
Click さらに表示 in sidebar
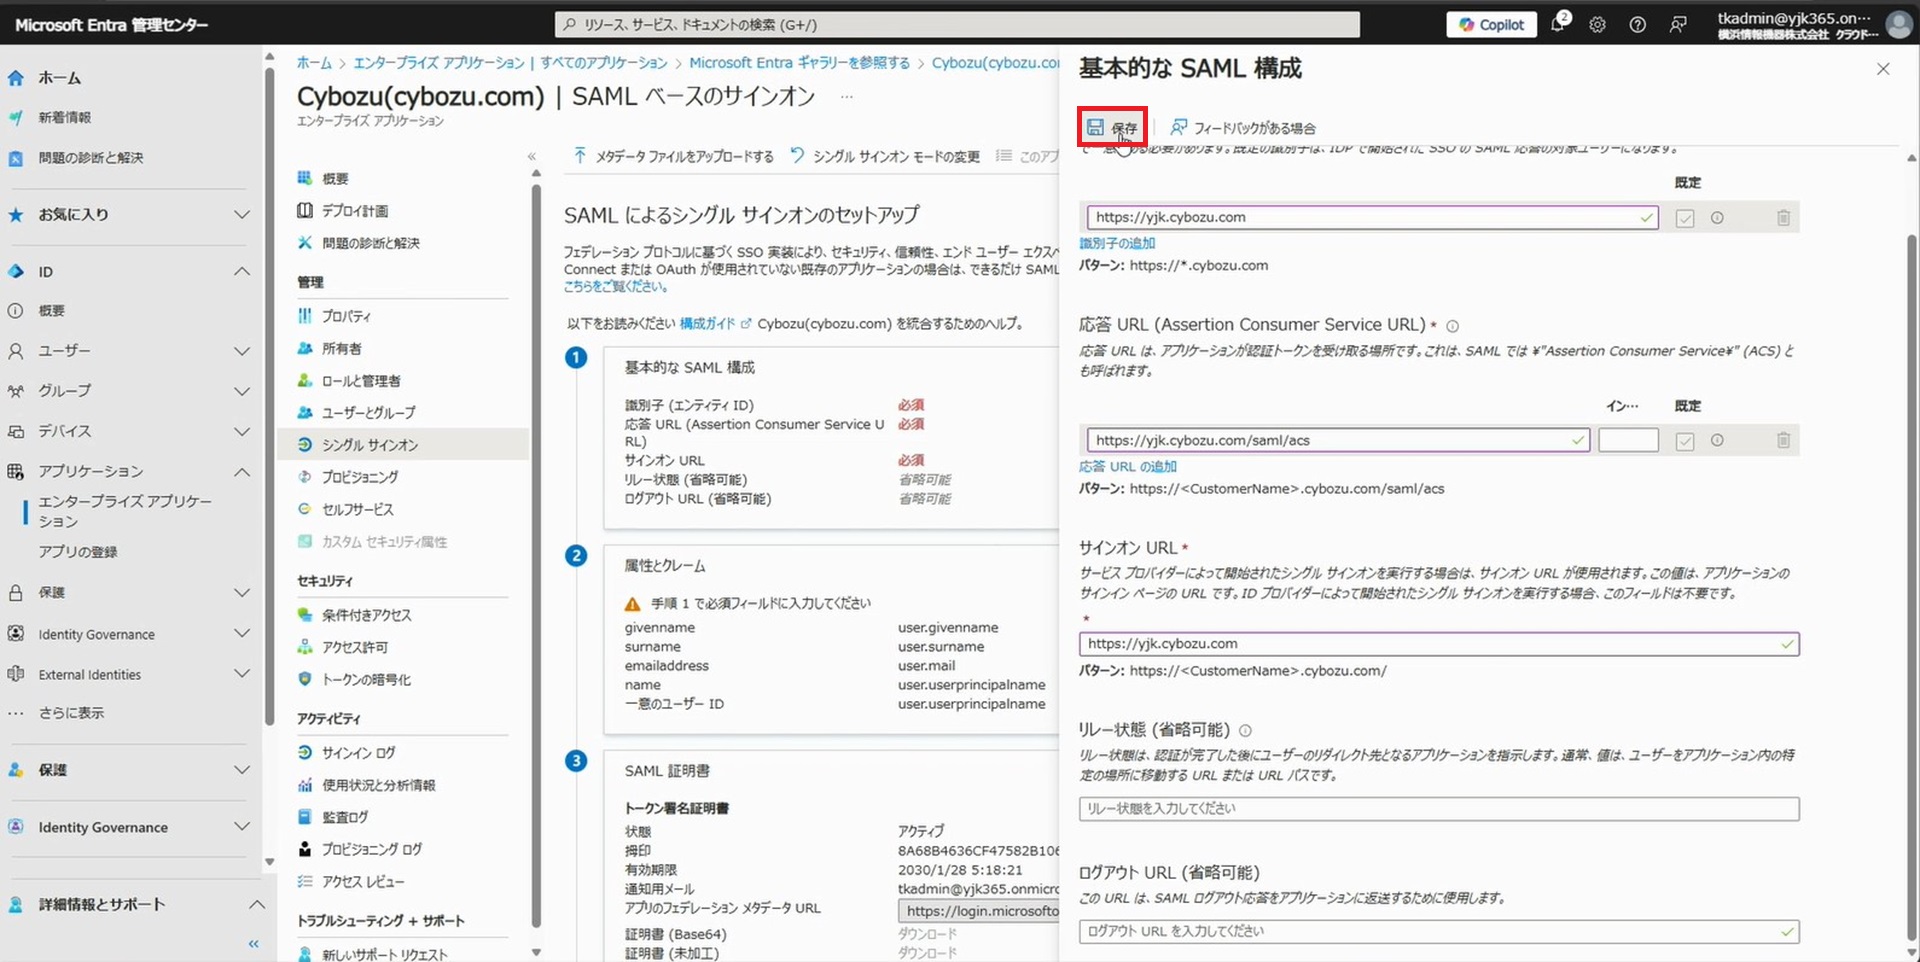(x=70, y=713)
